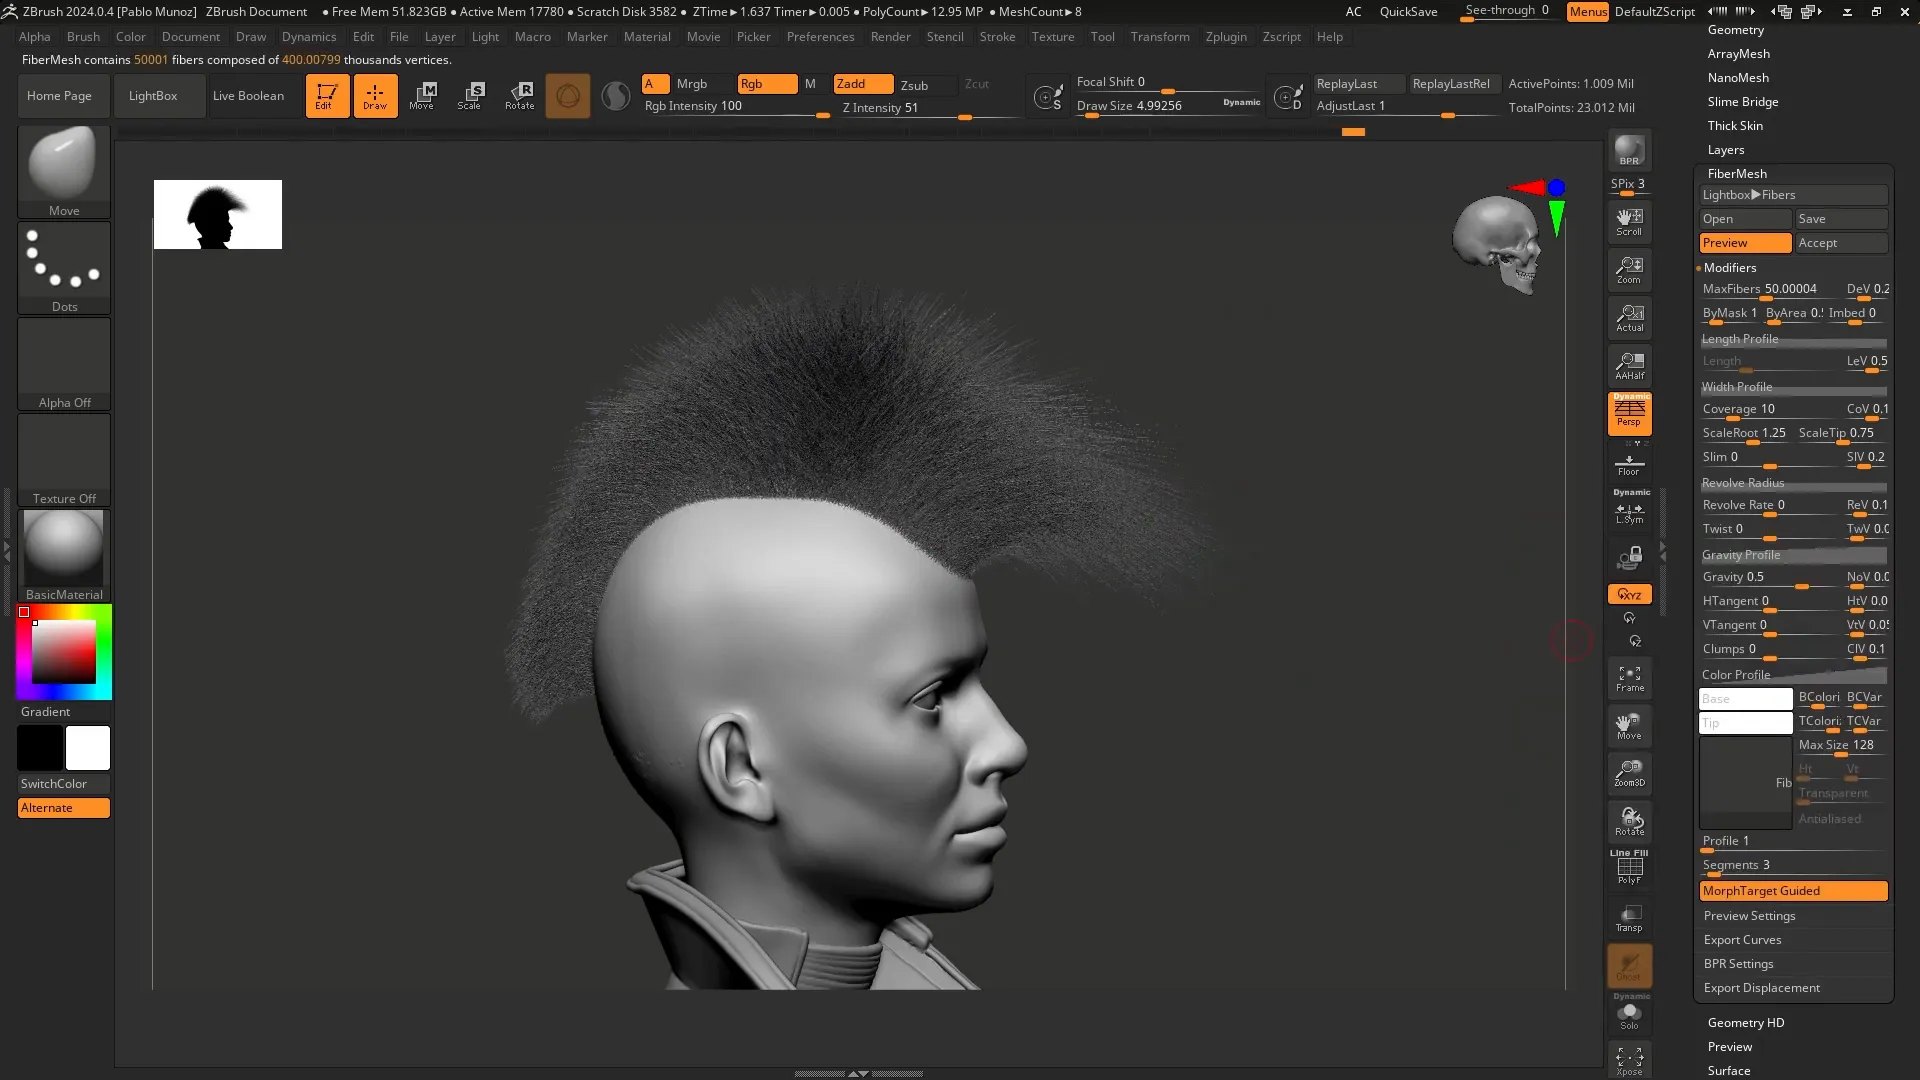
Task: Expand the ArrayMesh subpalette
Action: point(1738,54)
